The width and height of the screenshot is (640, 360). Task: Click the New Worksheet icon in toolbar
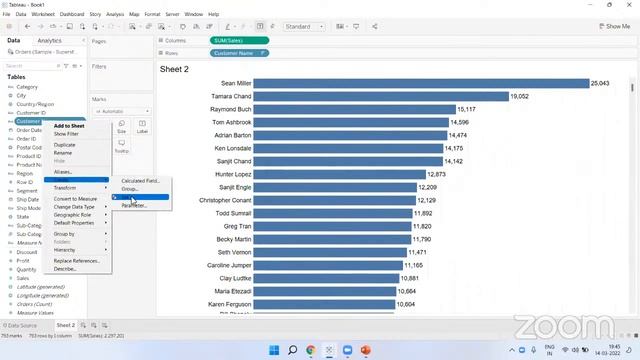pos(132,27)
